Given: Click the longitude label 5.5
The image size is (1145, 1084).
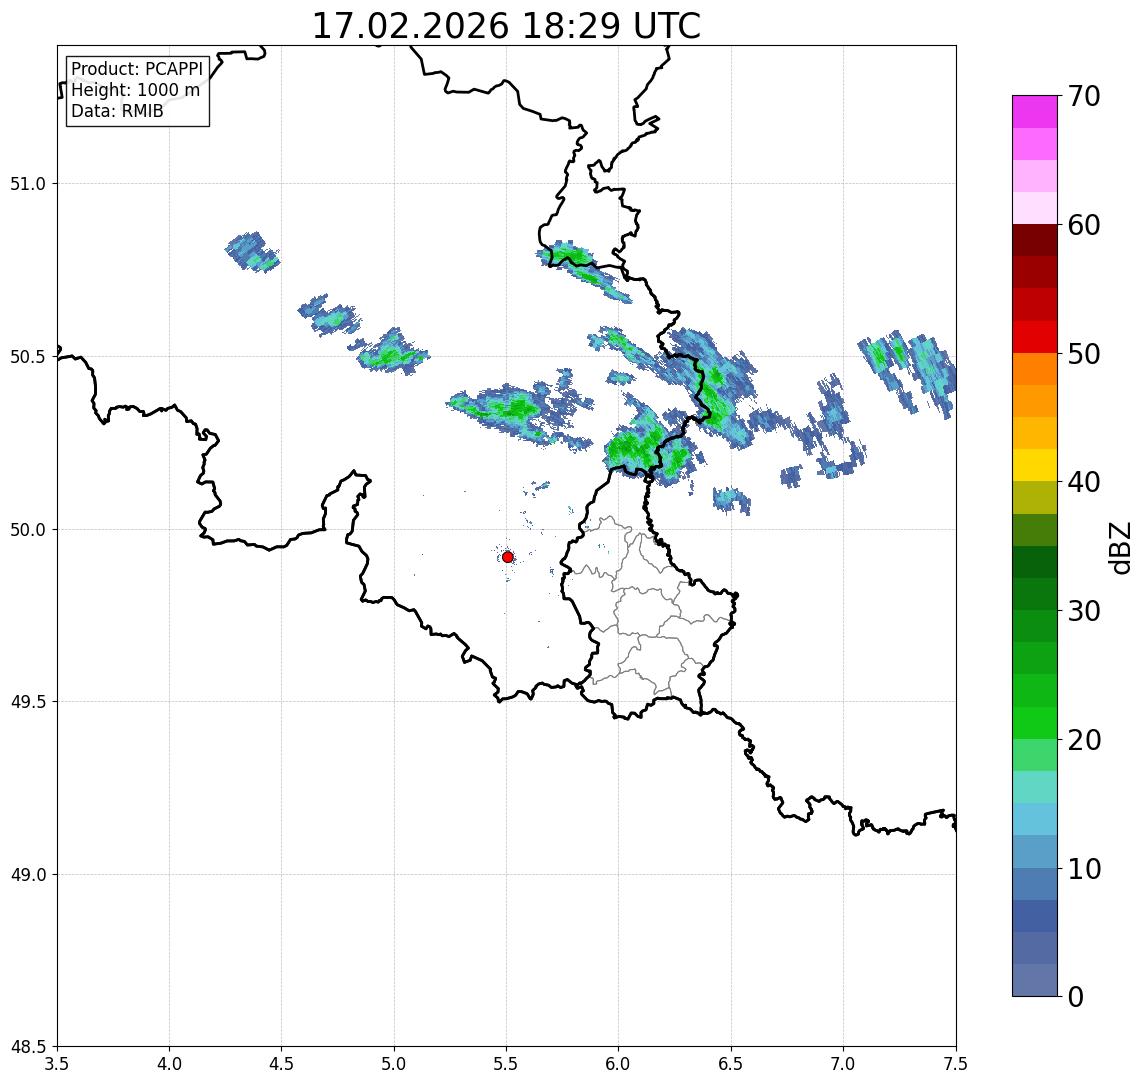Looking at the screenshot, I should (x=507, y=1064).
